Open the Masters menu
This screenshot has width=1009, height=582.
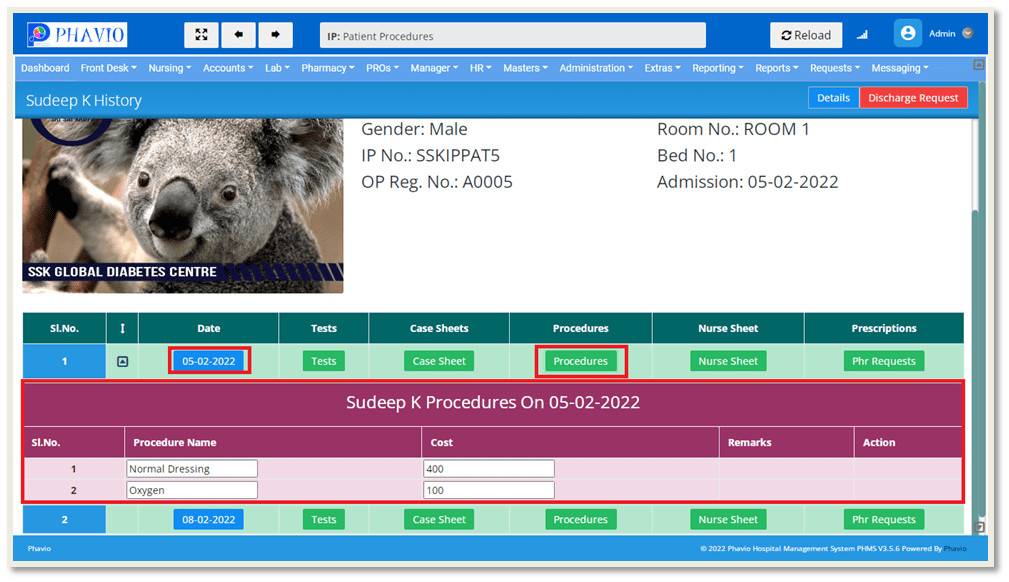[x=525, y=68]
